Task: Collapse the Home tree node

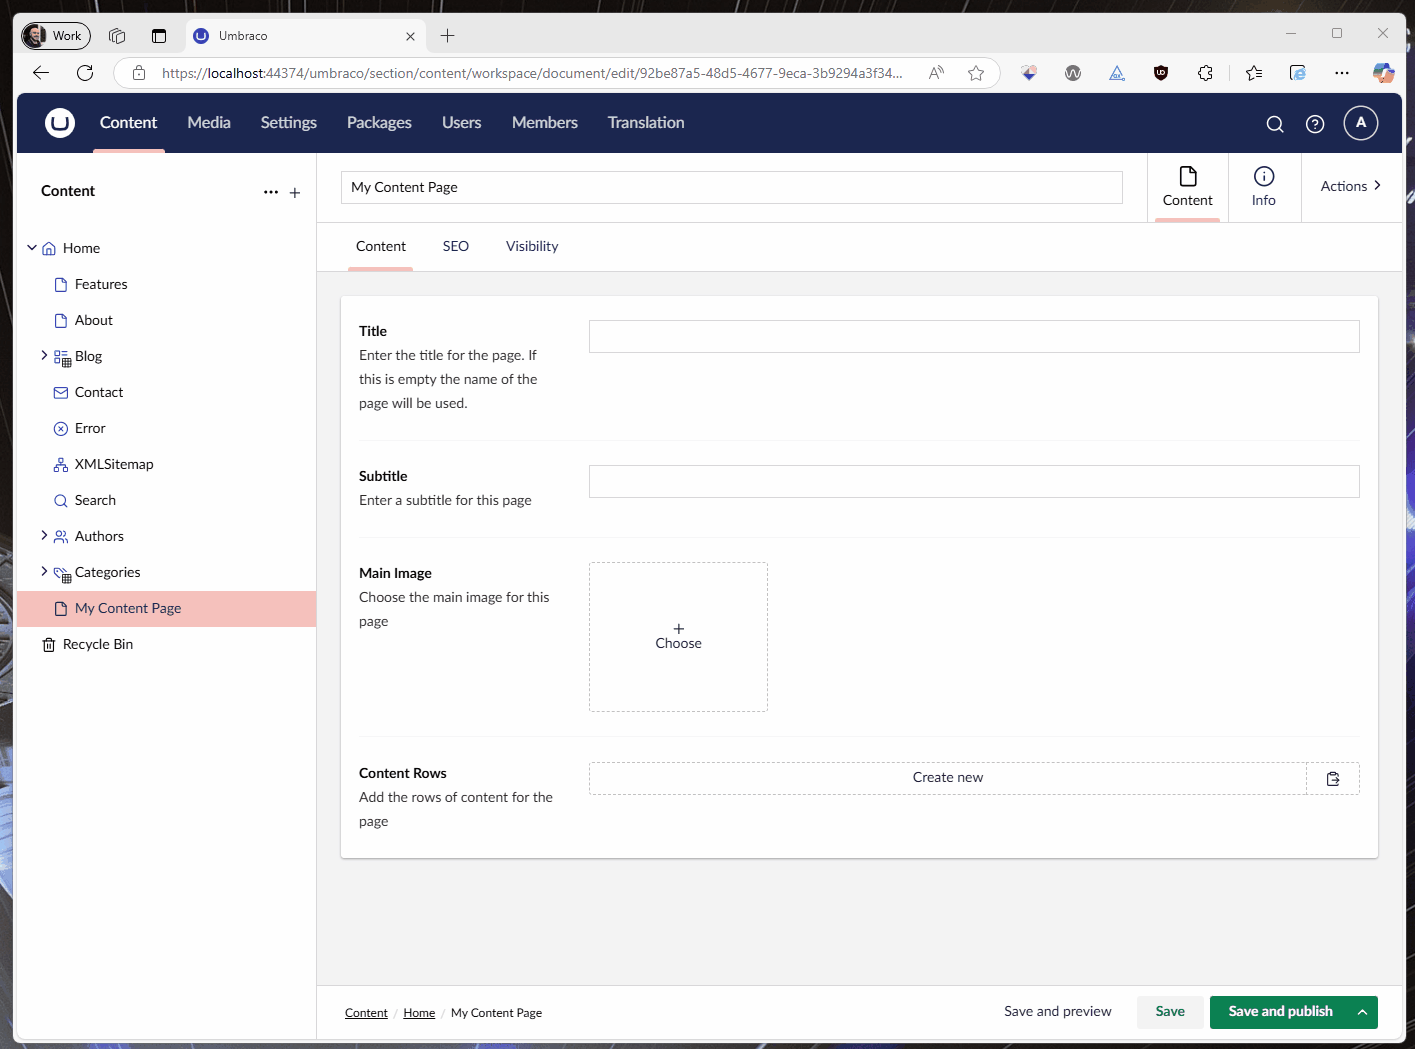Action: (32, 247)
